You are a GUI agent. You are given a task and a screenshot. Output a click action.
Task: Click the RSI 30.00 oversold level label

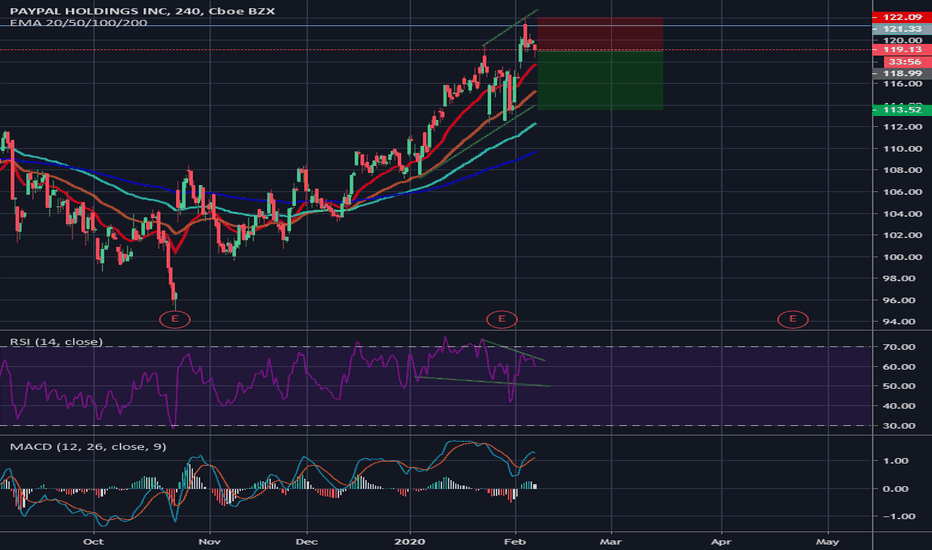tap(899, 426)
